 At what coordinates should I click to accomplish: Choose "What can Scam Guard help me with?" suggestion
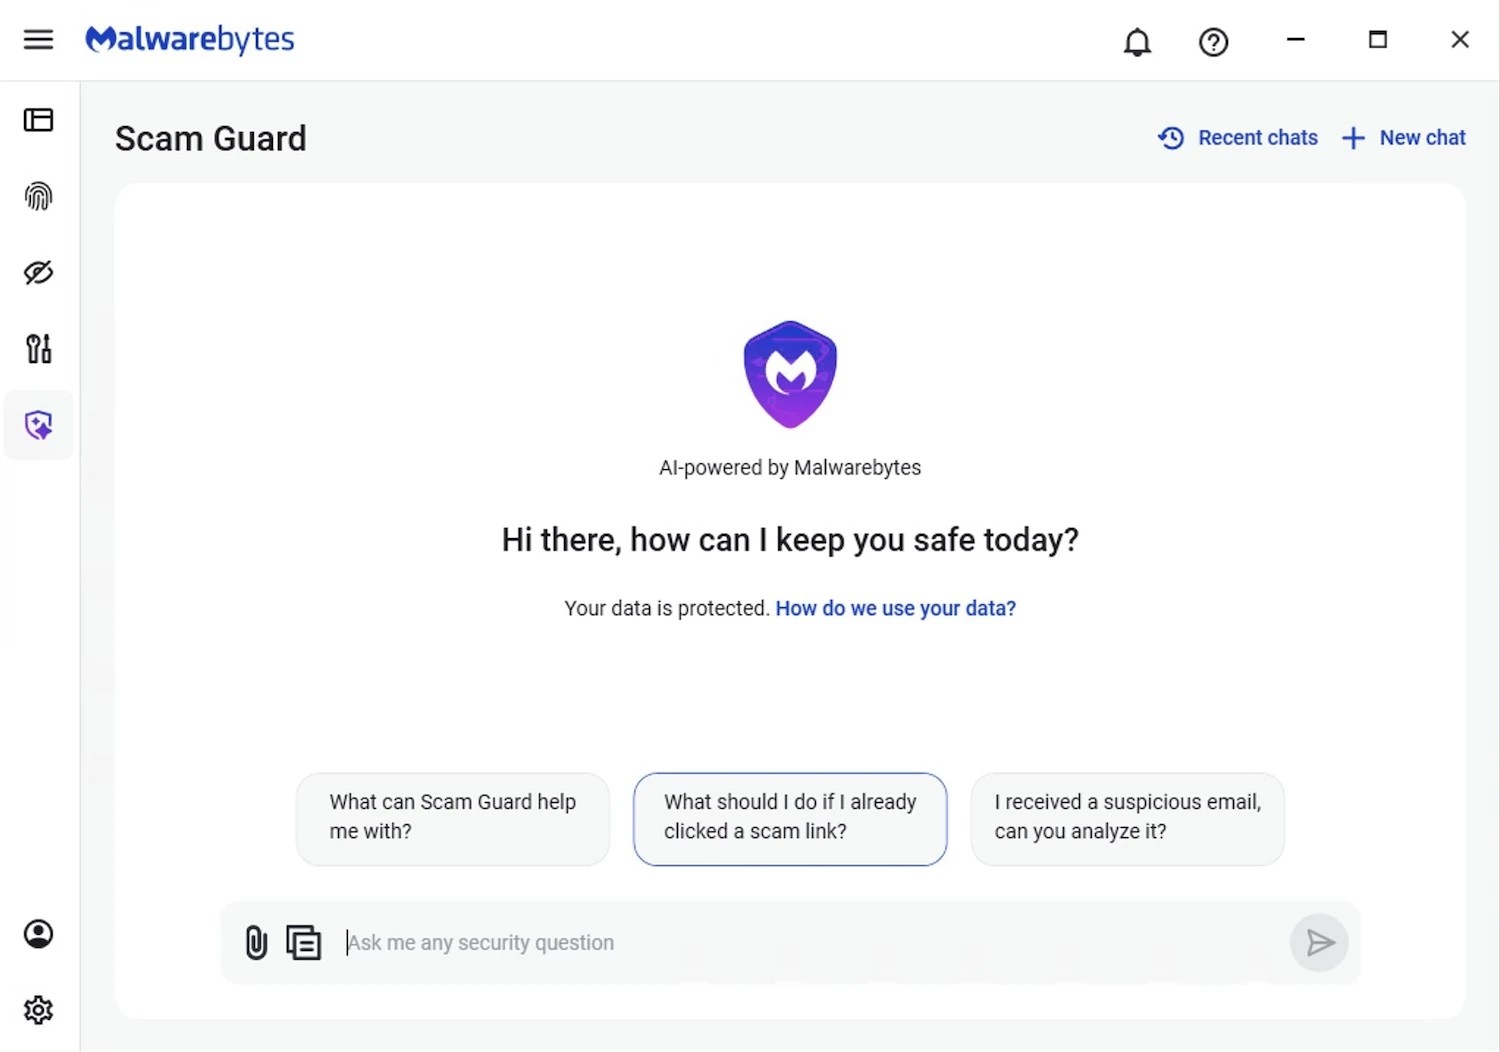[453, 817]
